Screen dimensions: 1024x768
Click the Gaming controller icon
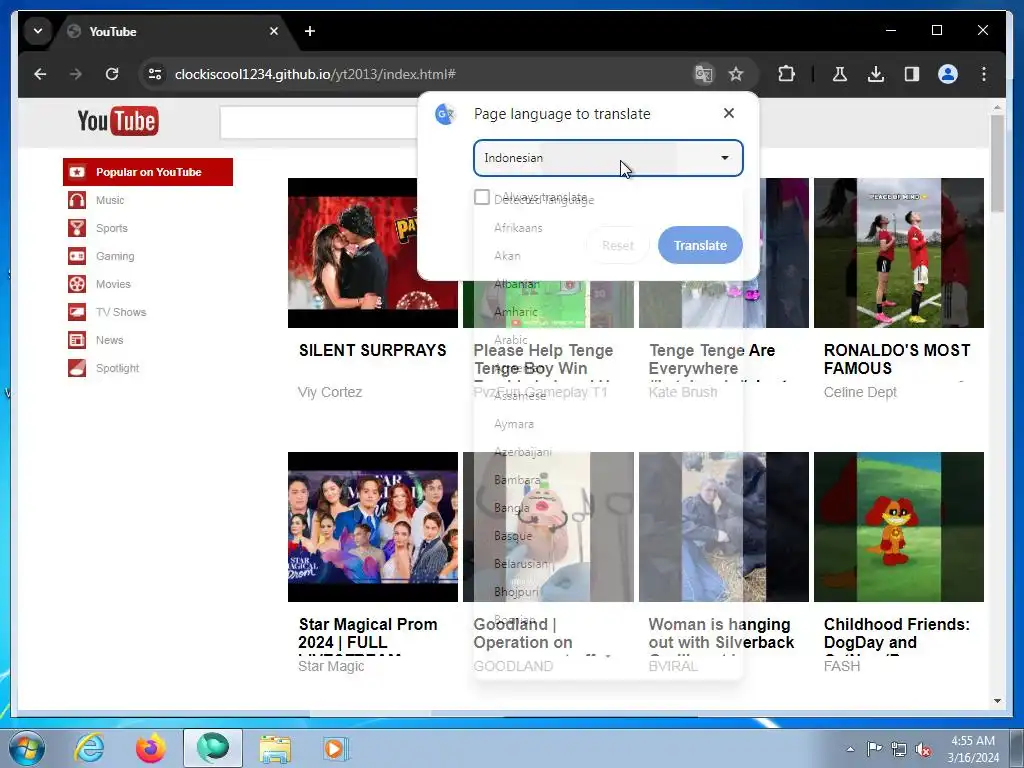[77, 256]
